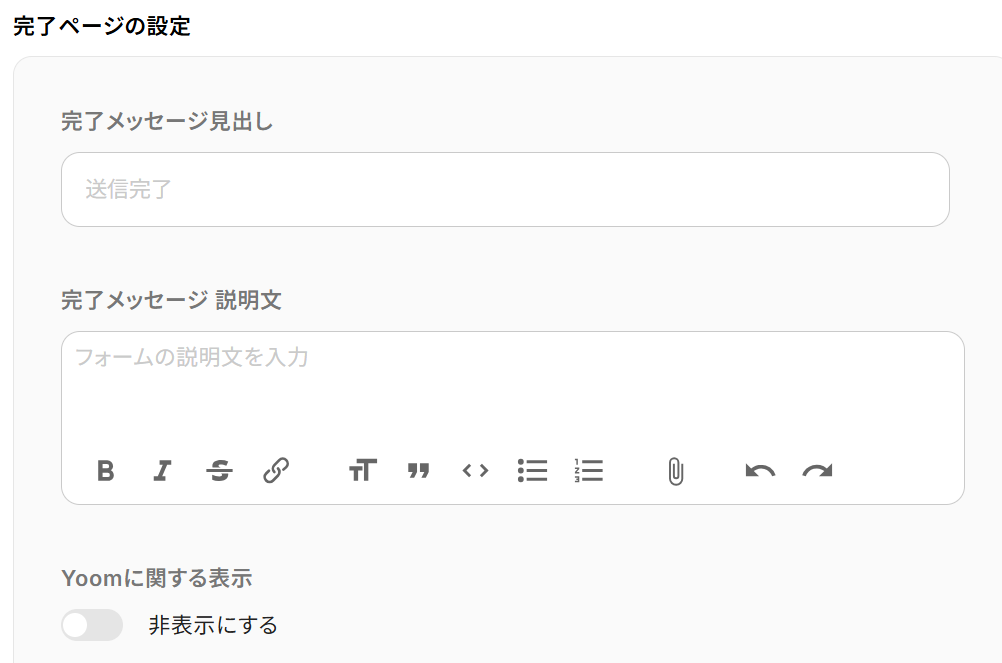The width and height of the screenshot is (1002, 663).
Task: Click the 完了メッセージ 説明文 field label
Action: 171,300
